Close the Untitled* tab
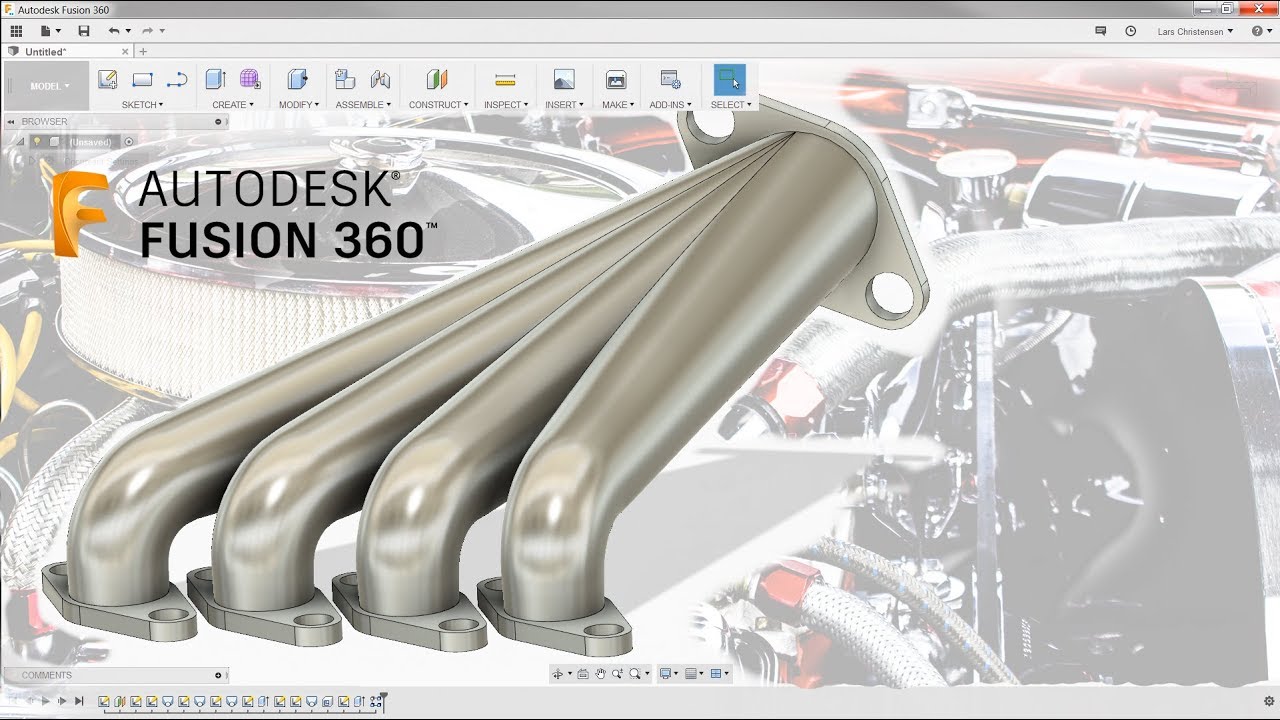The height and width of the screenshot is (720, 1280). click(x=125, y=51)
